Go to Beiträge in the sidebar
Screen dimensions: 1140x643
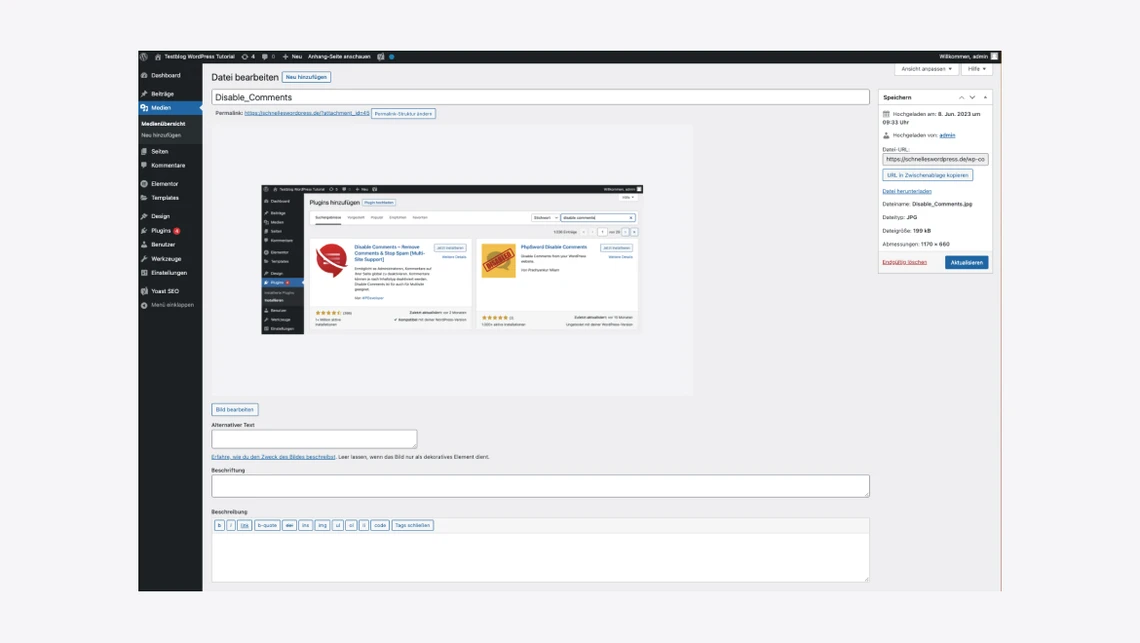162,94
